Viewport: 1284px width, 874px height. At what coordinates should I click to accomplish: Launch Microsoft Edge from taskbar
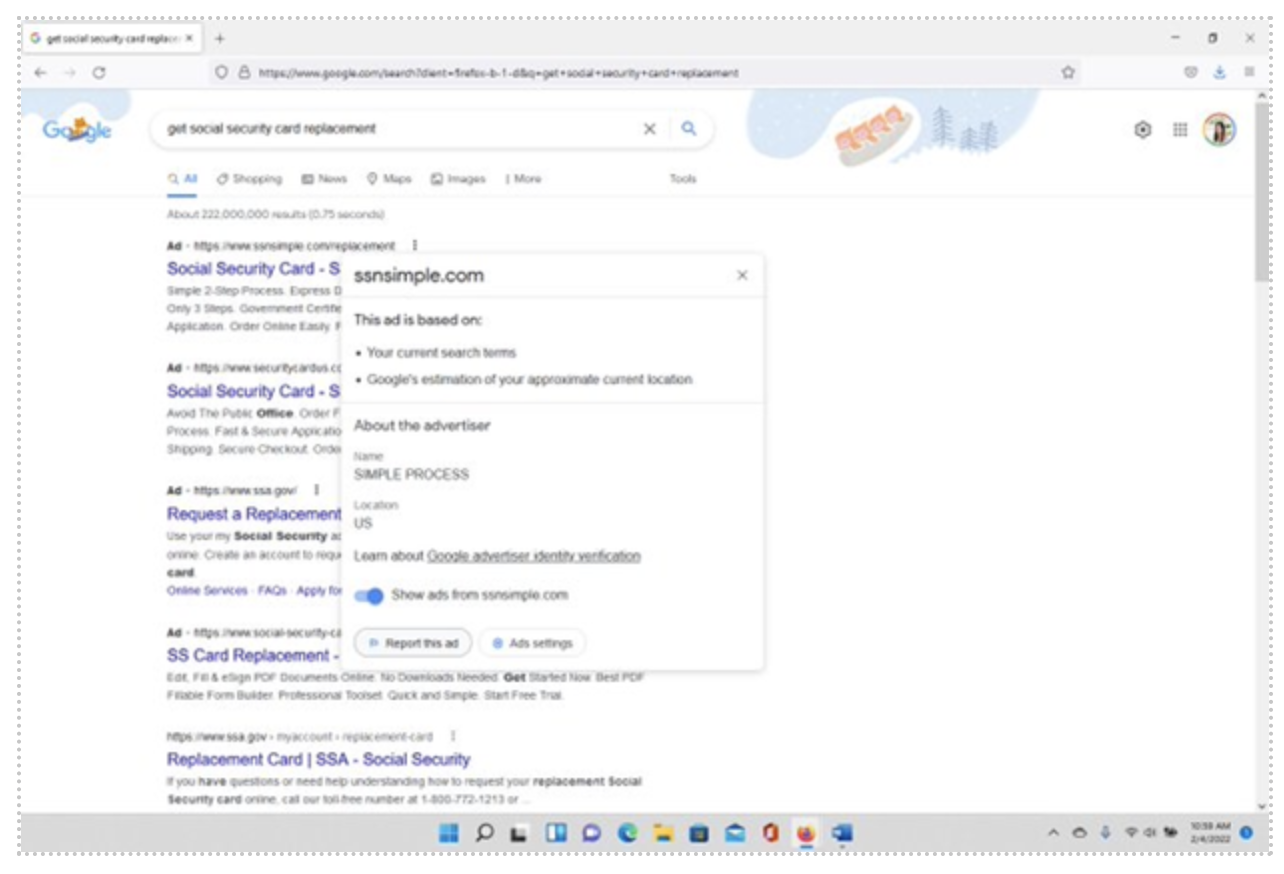click(627, 833)
